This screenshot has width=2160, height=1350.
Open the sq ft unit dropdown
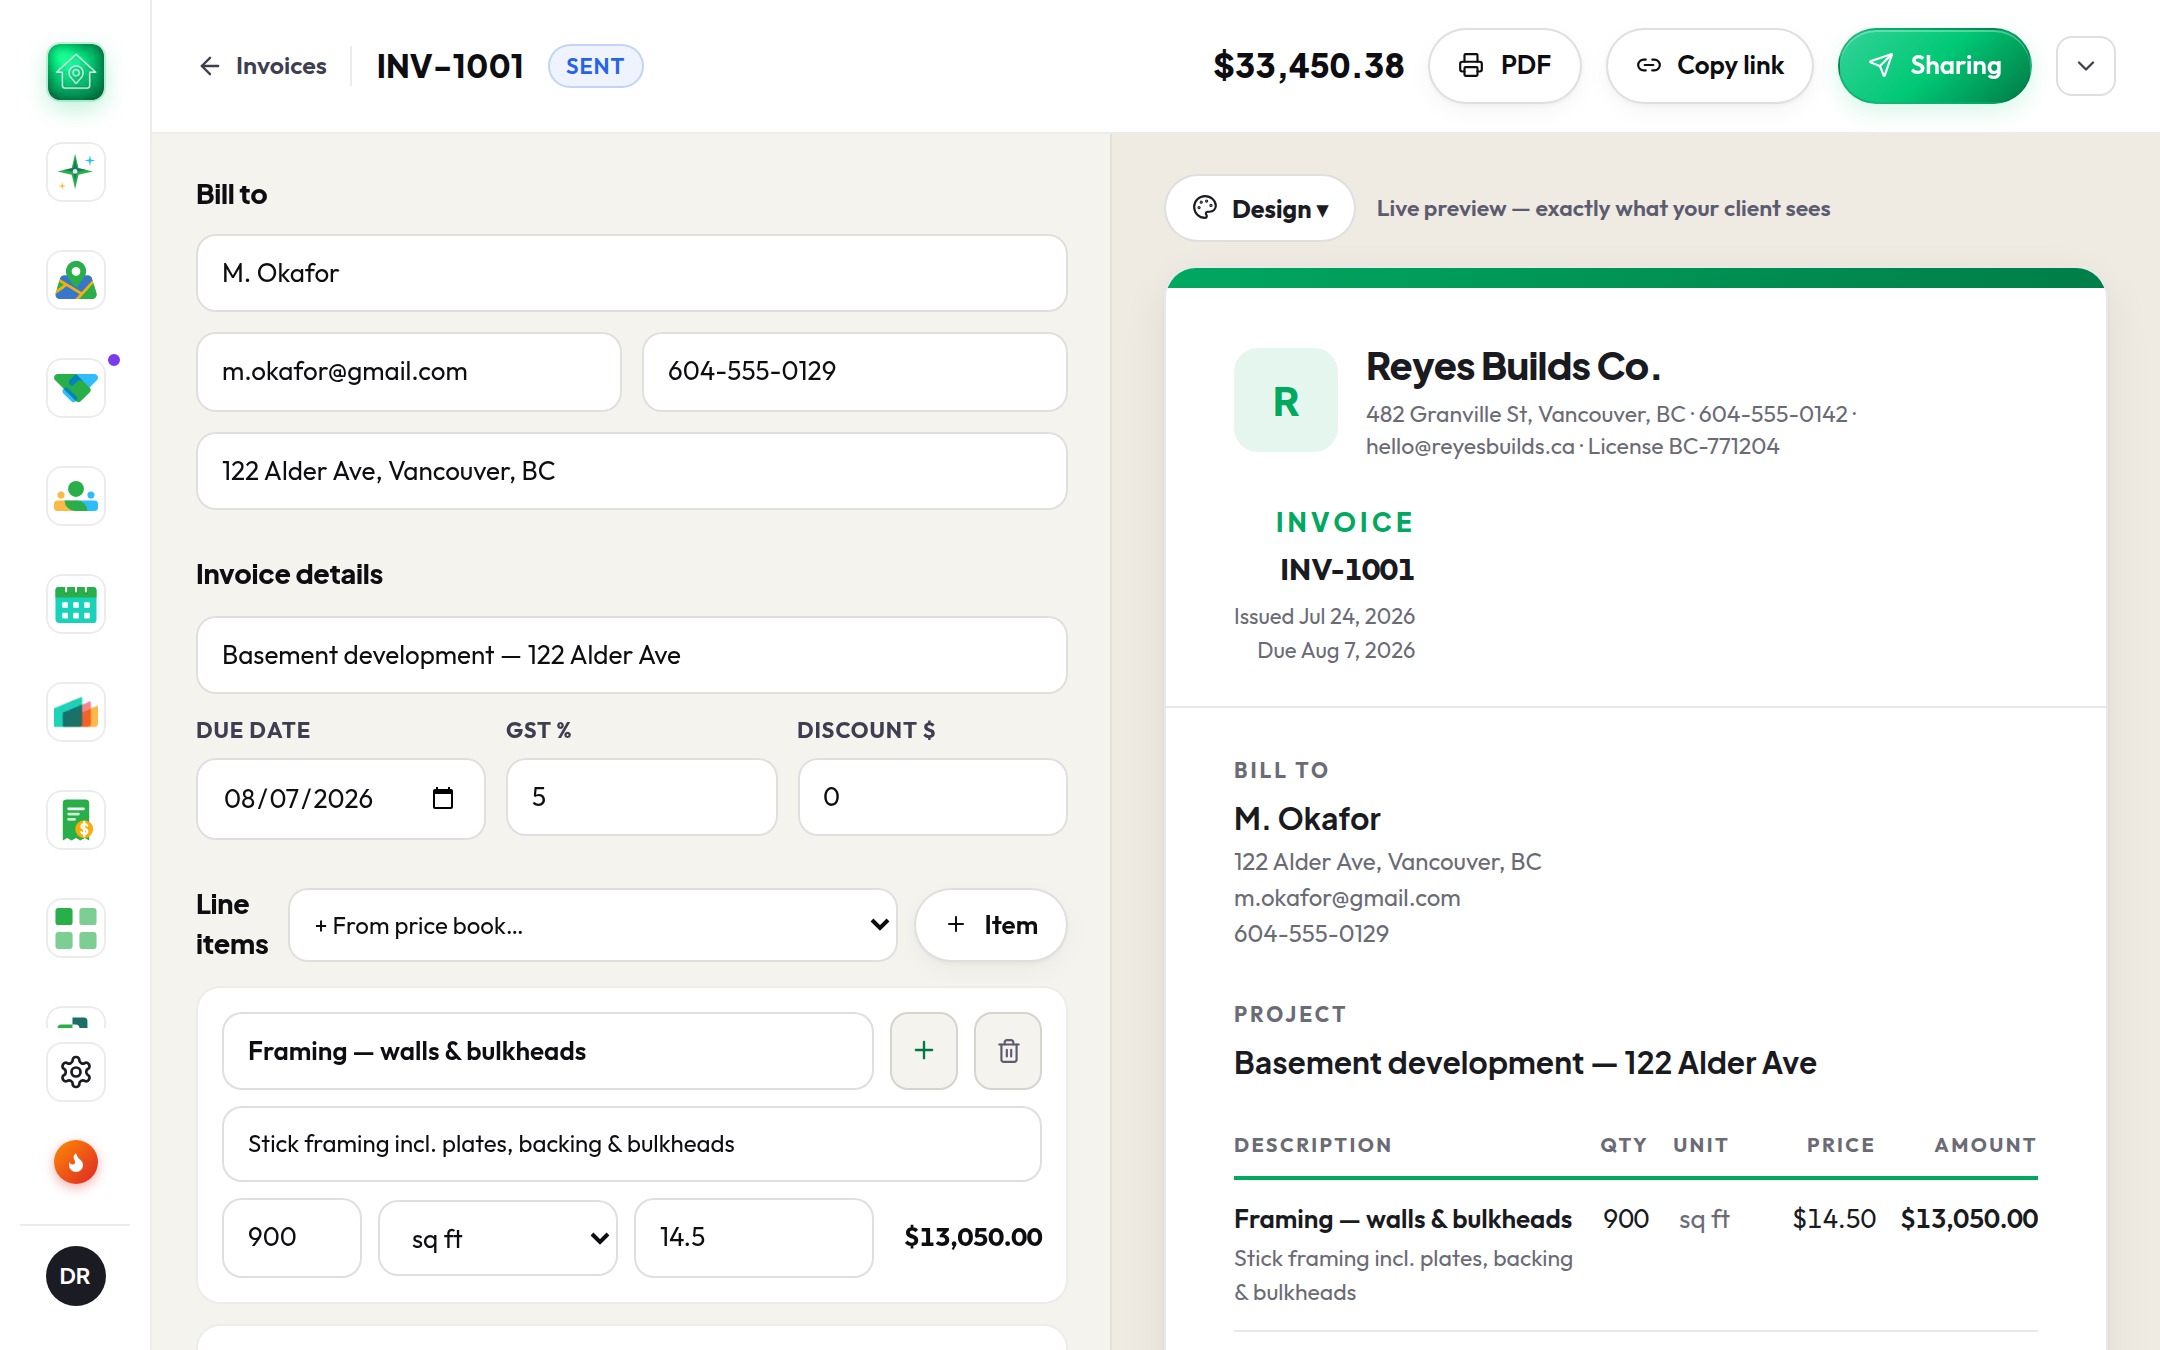498,1238
